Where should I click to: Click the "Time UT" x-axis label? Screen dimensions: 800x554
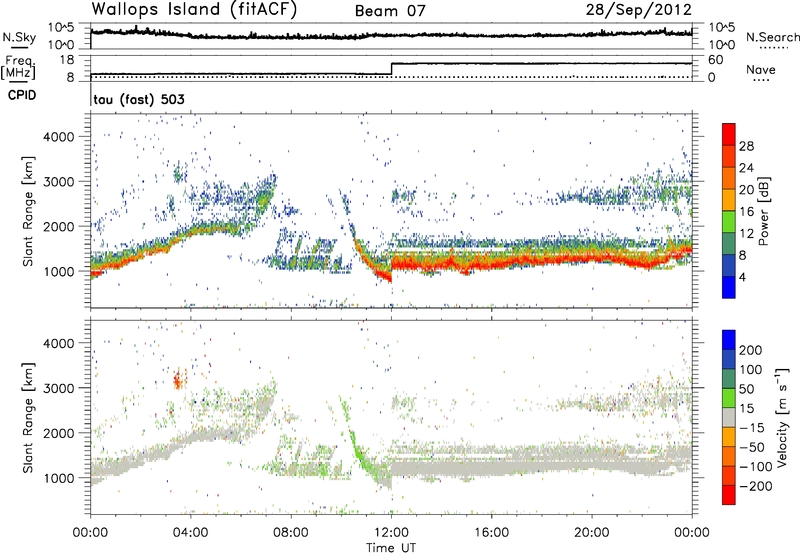[x=391, y=548]
